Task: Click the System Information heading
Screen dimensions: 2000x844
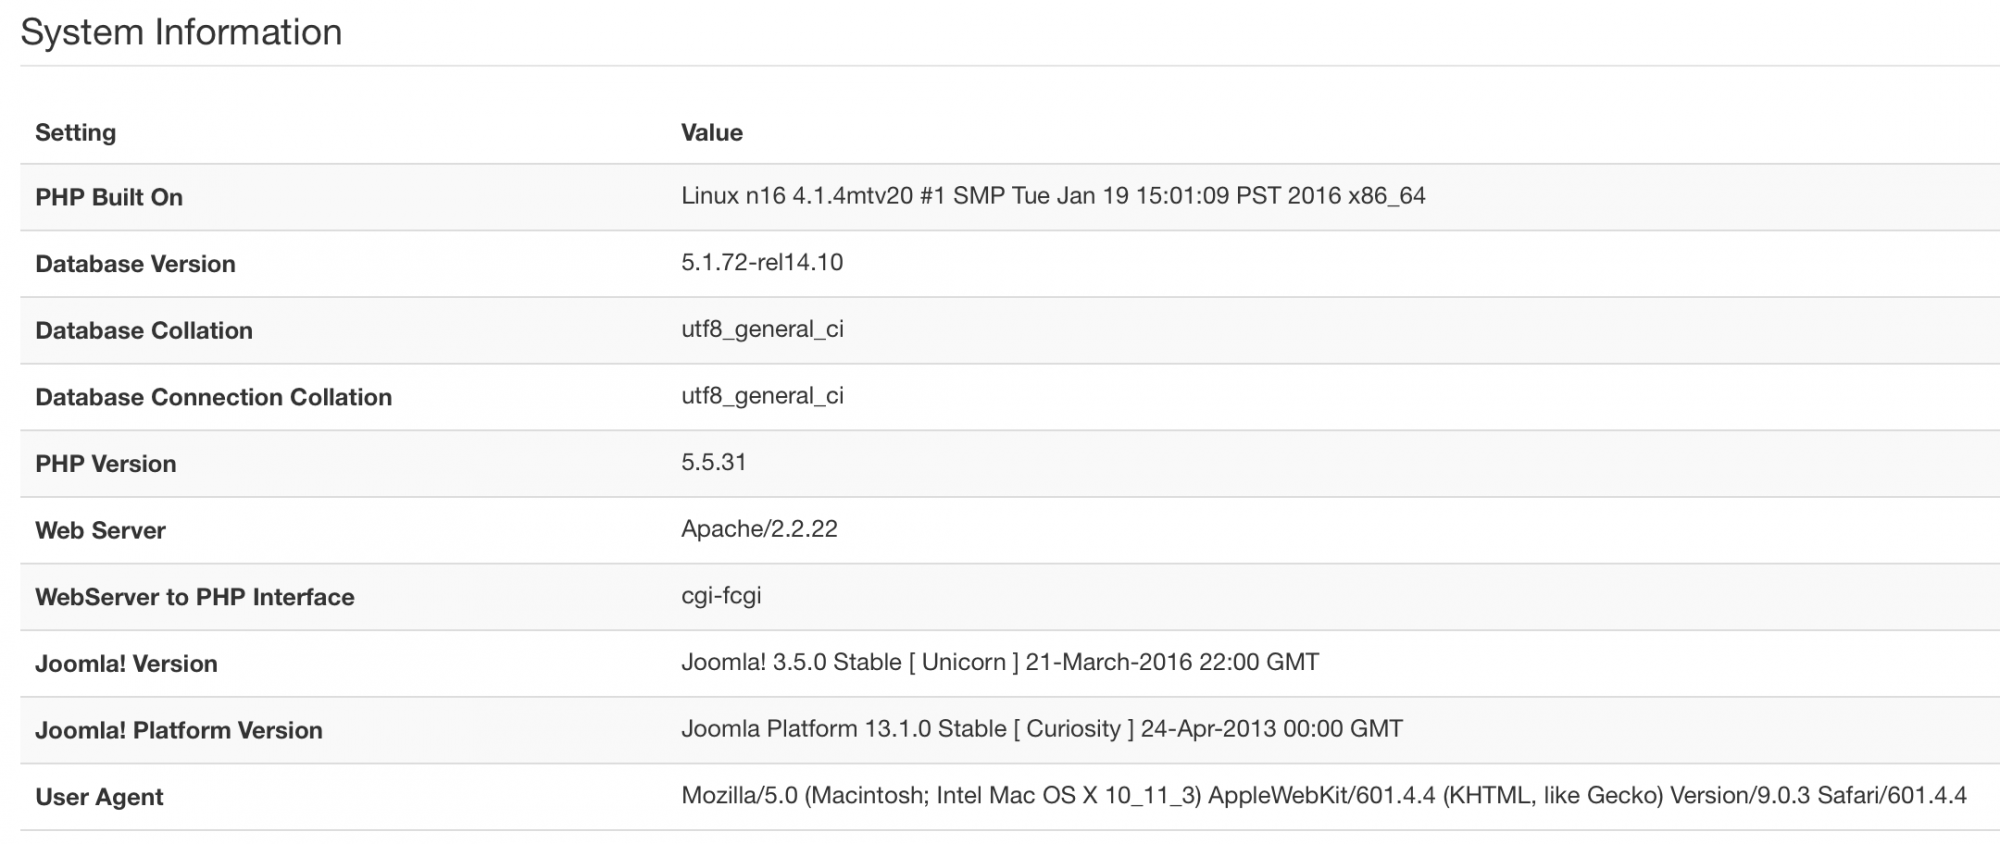Action: (181, 32)
